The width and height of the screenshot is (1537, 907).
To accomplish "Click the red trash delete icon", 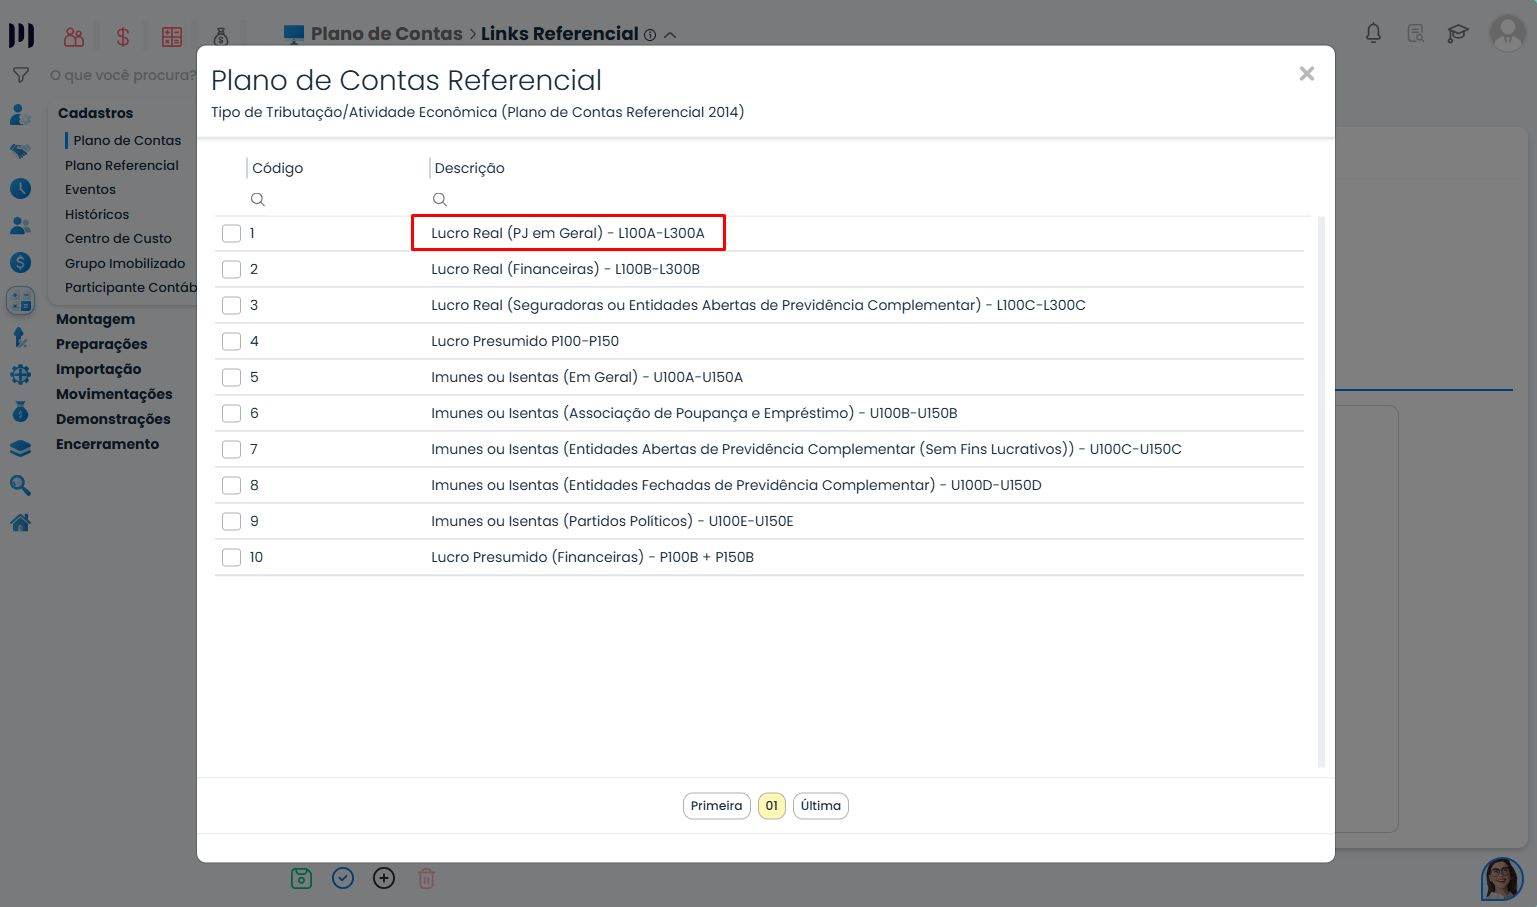I will pos(426,879).
